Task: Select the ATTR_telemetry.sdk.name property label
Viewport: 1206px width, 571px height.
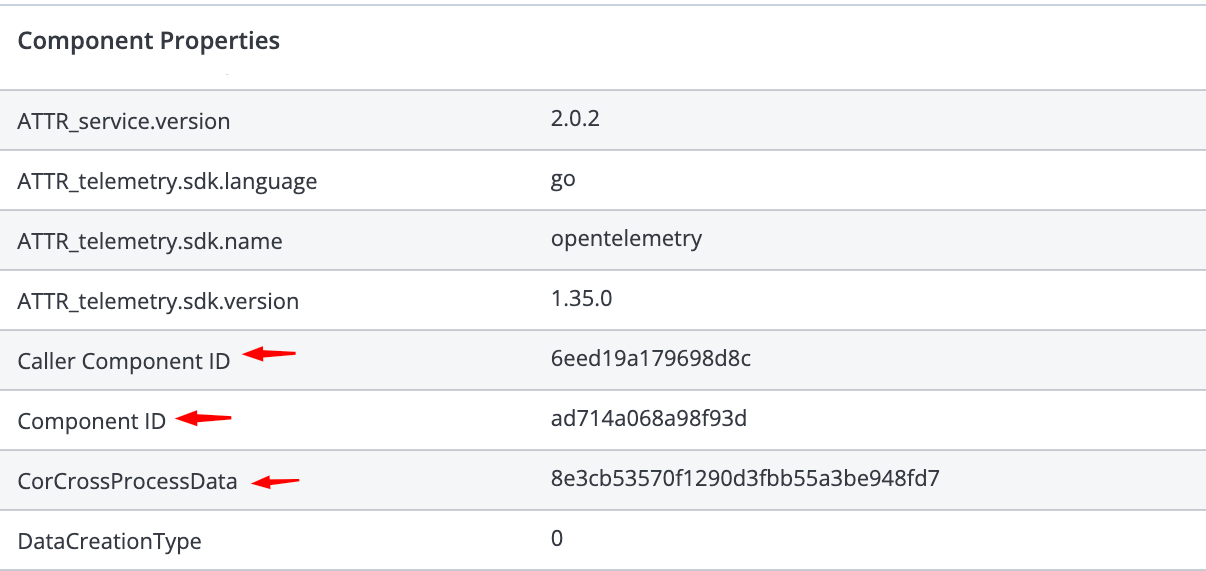Action: coord(150,242)
